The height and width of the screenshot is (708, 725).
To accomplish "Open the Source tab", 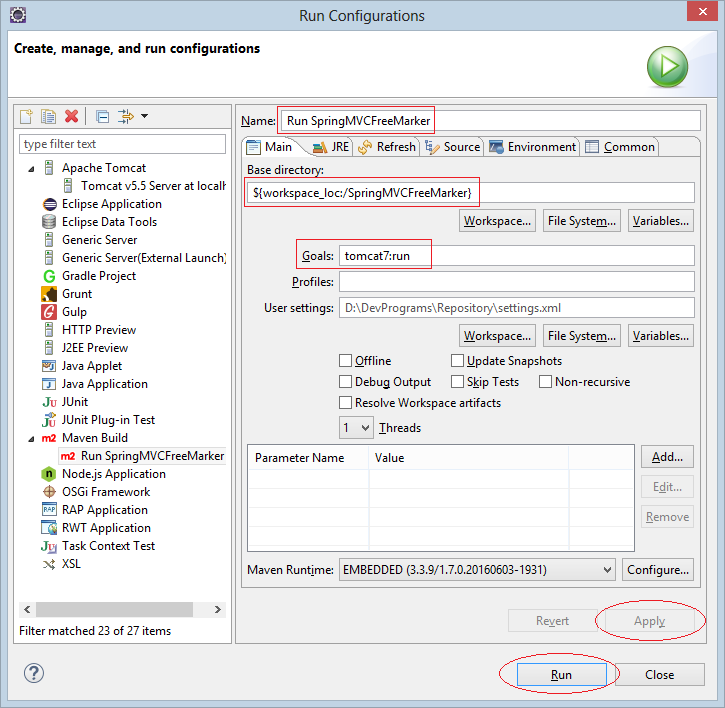I will pos(453,147).
